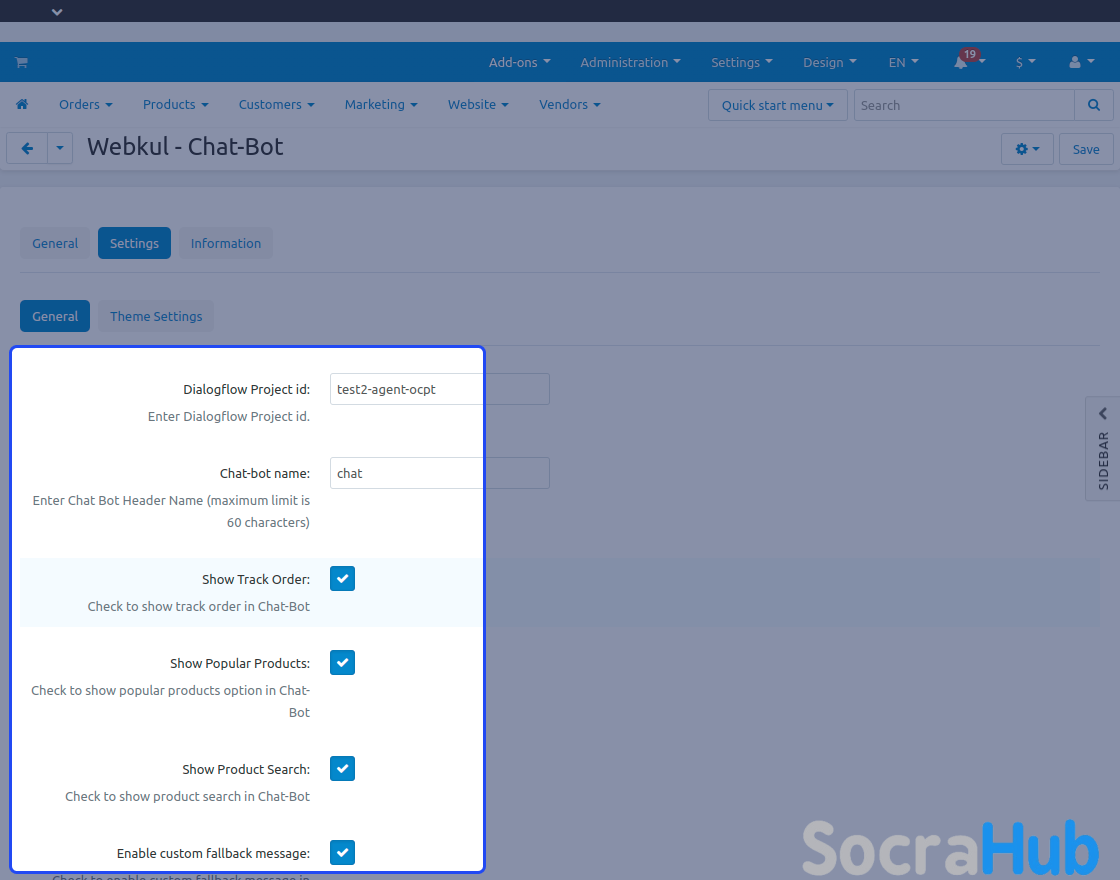Click the Dialogflow Project id label

[246, 389]
